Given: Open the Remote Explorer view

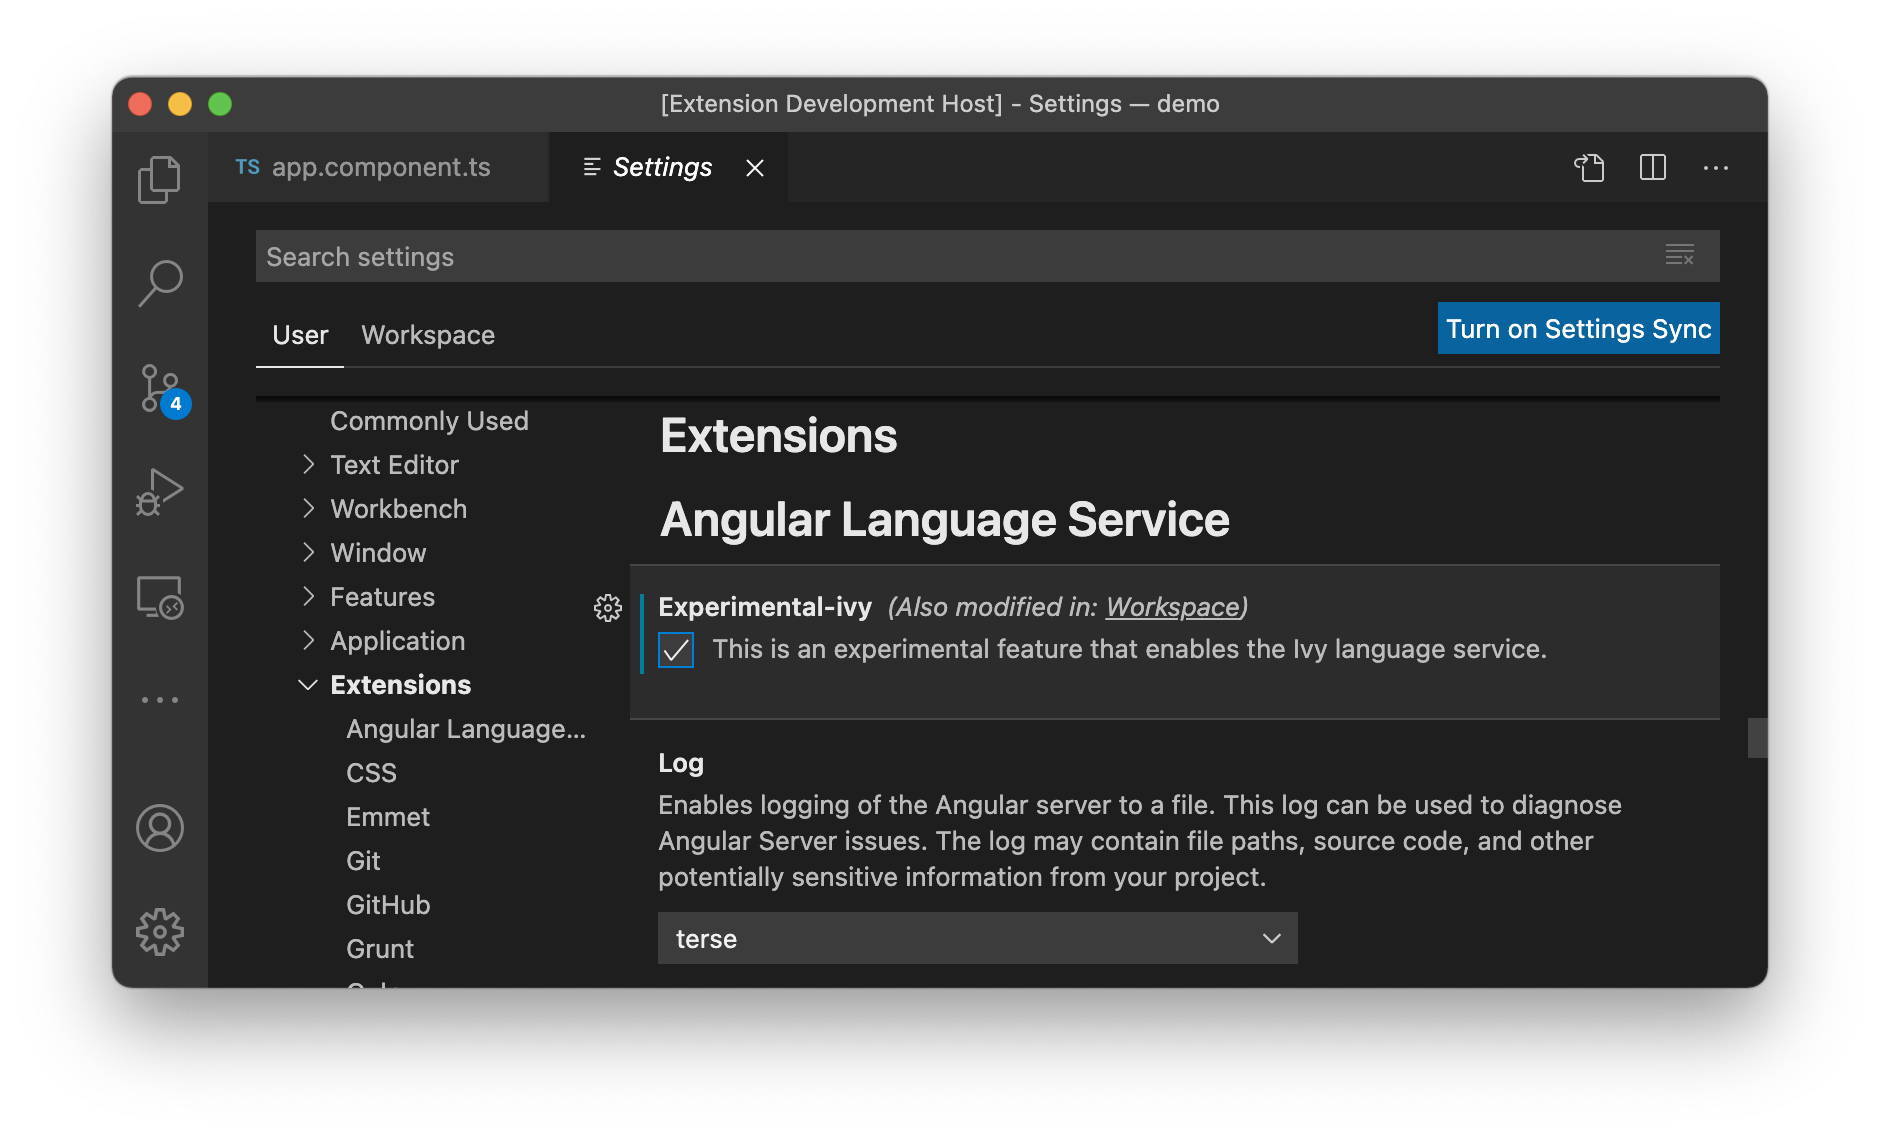Looking at the screenshot, I should 160,597.
